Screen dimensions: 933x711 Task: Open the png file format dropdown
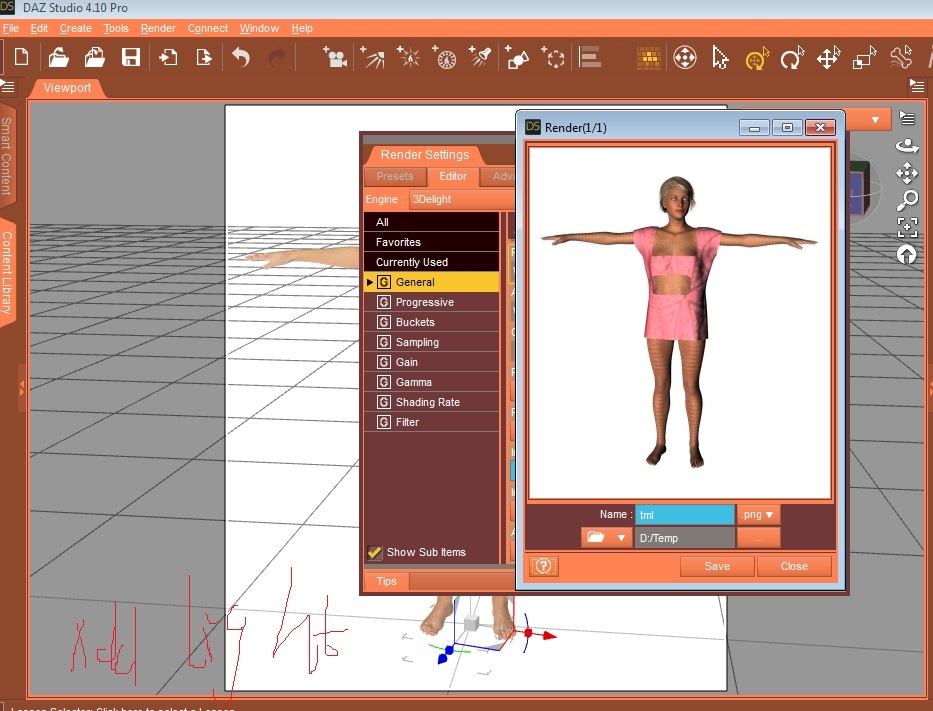[x=758, y=514]
